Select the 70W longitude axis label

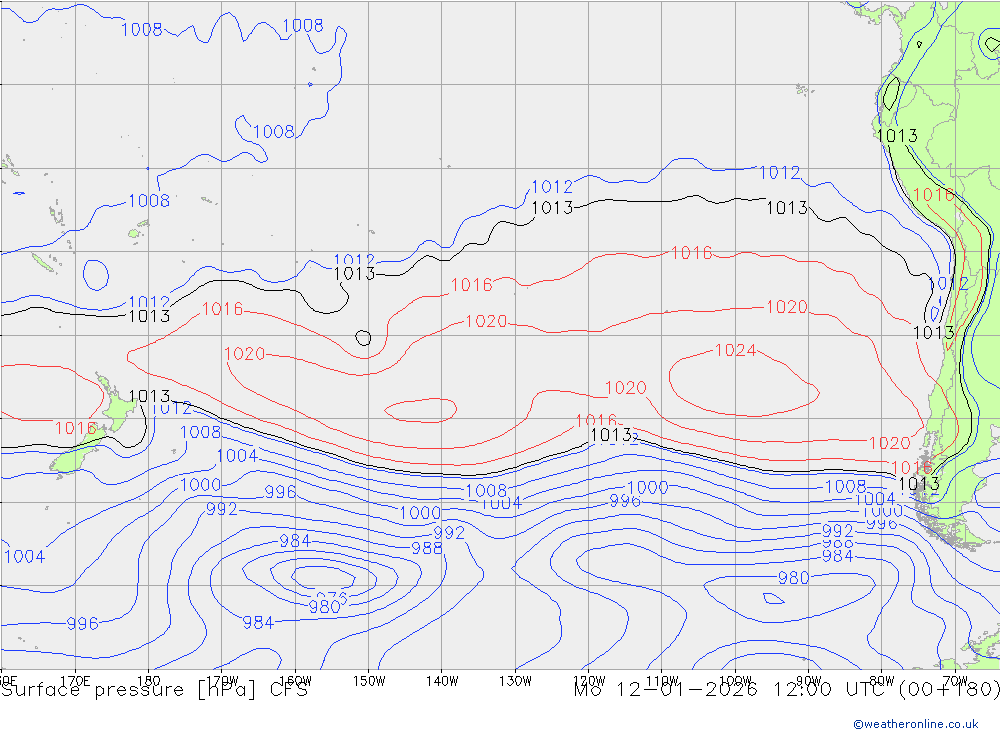pos(955,681)
